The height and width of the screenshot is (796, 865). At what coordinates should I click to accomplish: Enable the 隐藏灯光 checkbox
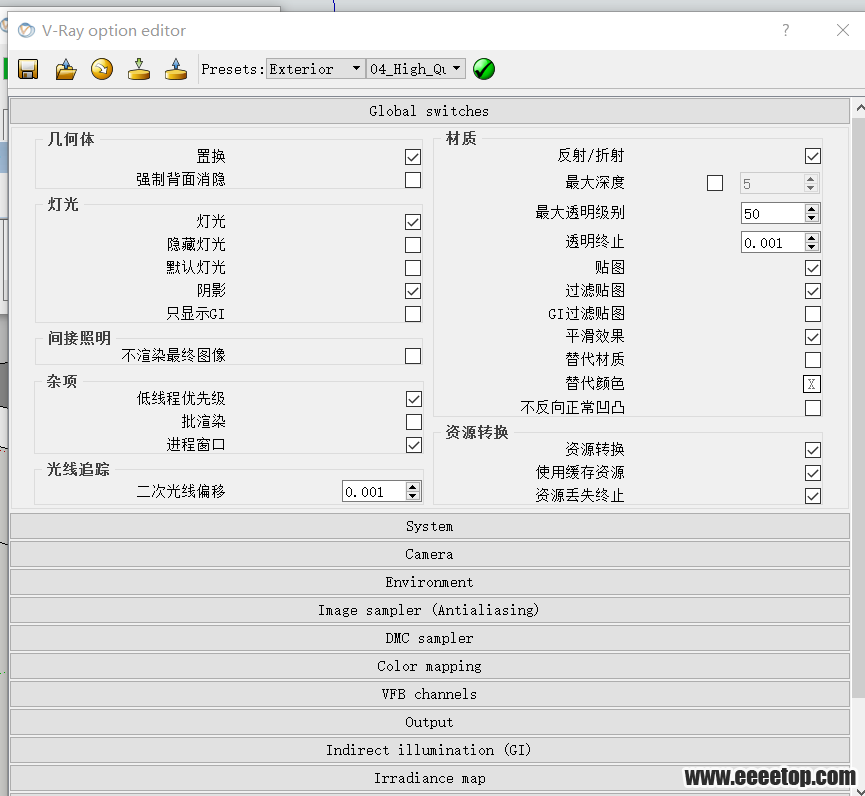pyautogui.click(x=413, y=245)
